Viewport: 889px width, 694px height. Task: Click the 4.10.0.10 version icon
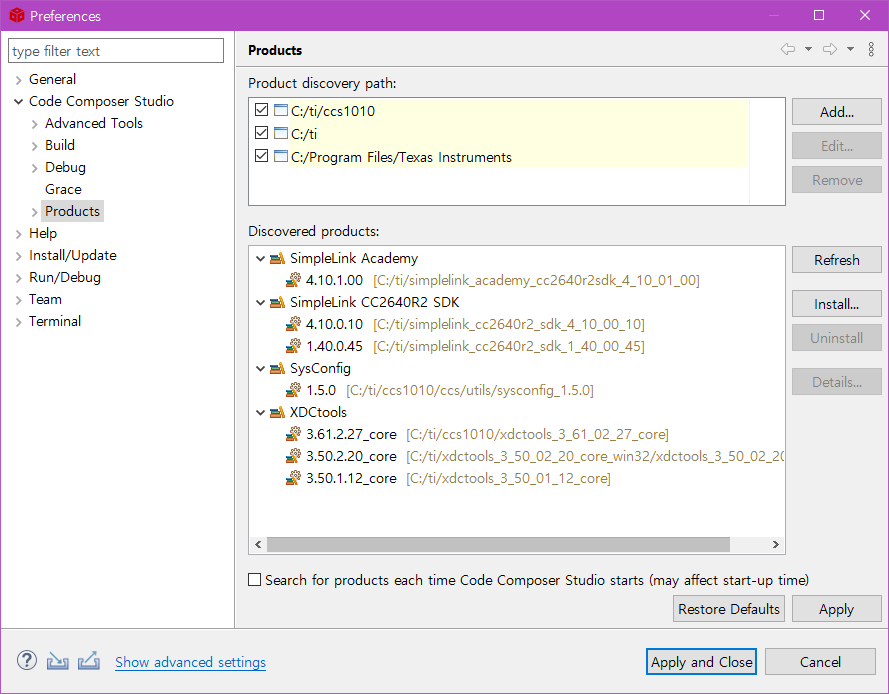pos(293,324)
